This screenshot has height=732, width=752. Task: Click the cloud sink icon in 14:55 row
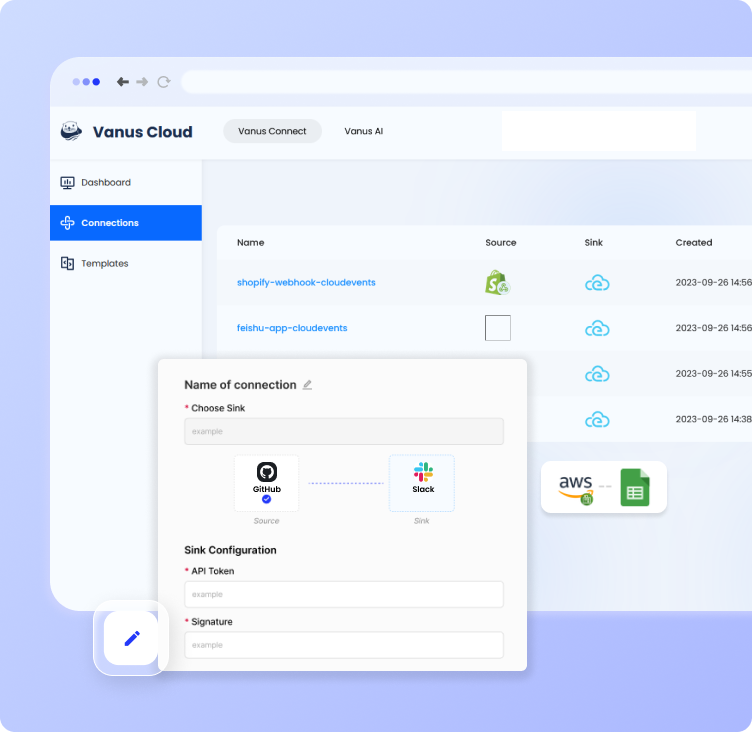pos(597,374)
